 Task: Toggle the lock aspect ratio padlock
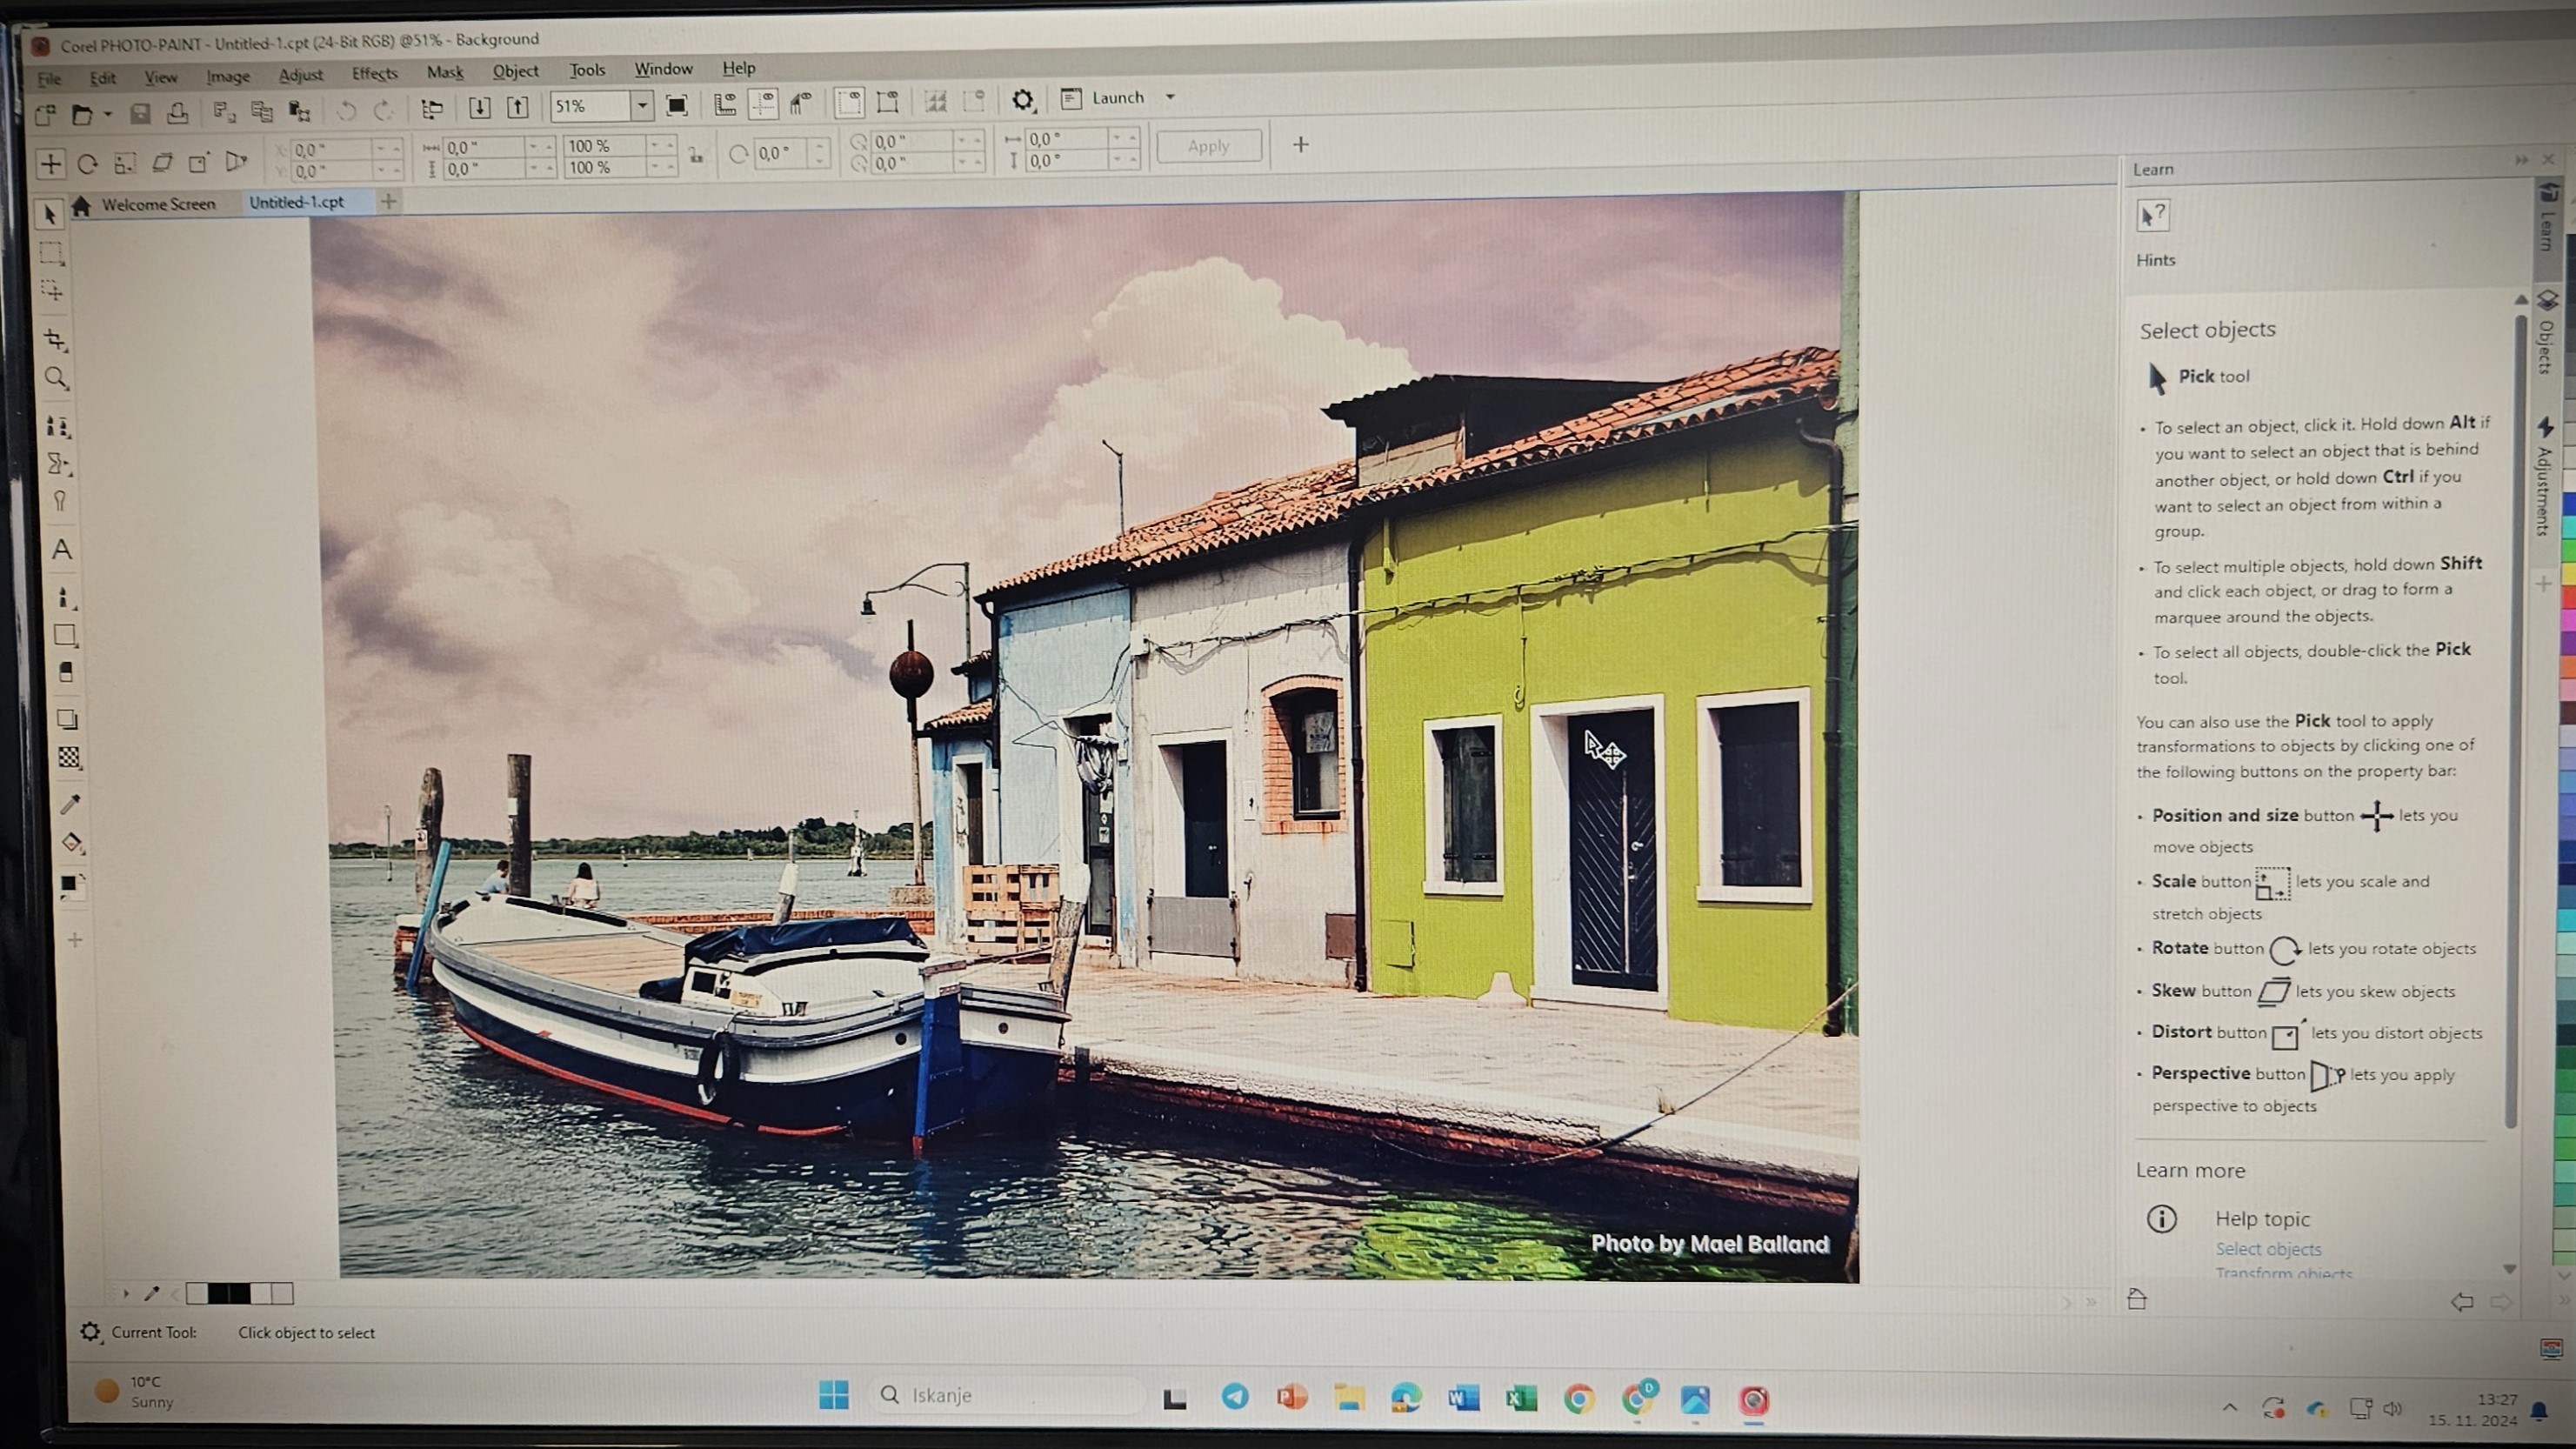[x=696, y=155]
